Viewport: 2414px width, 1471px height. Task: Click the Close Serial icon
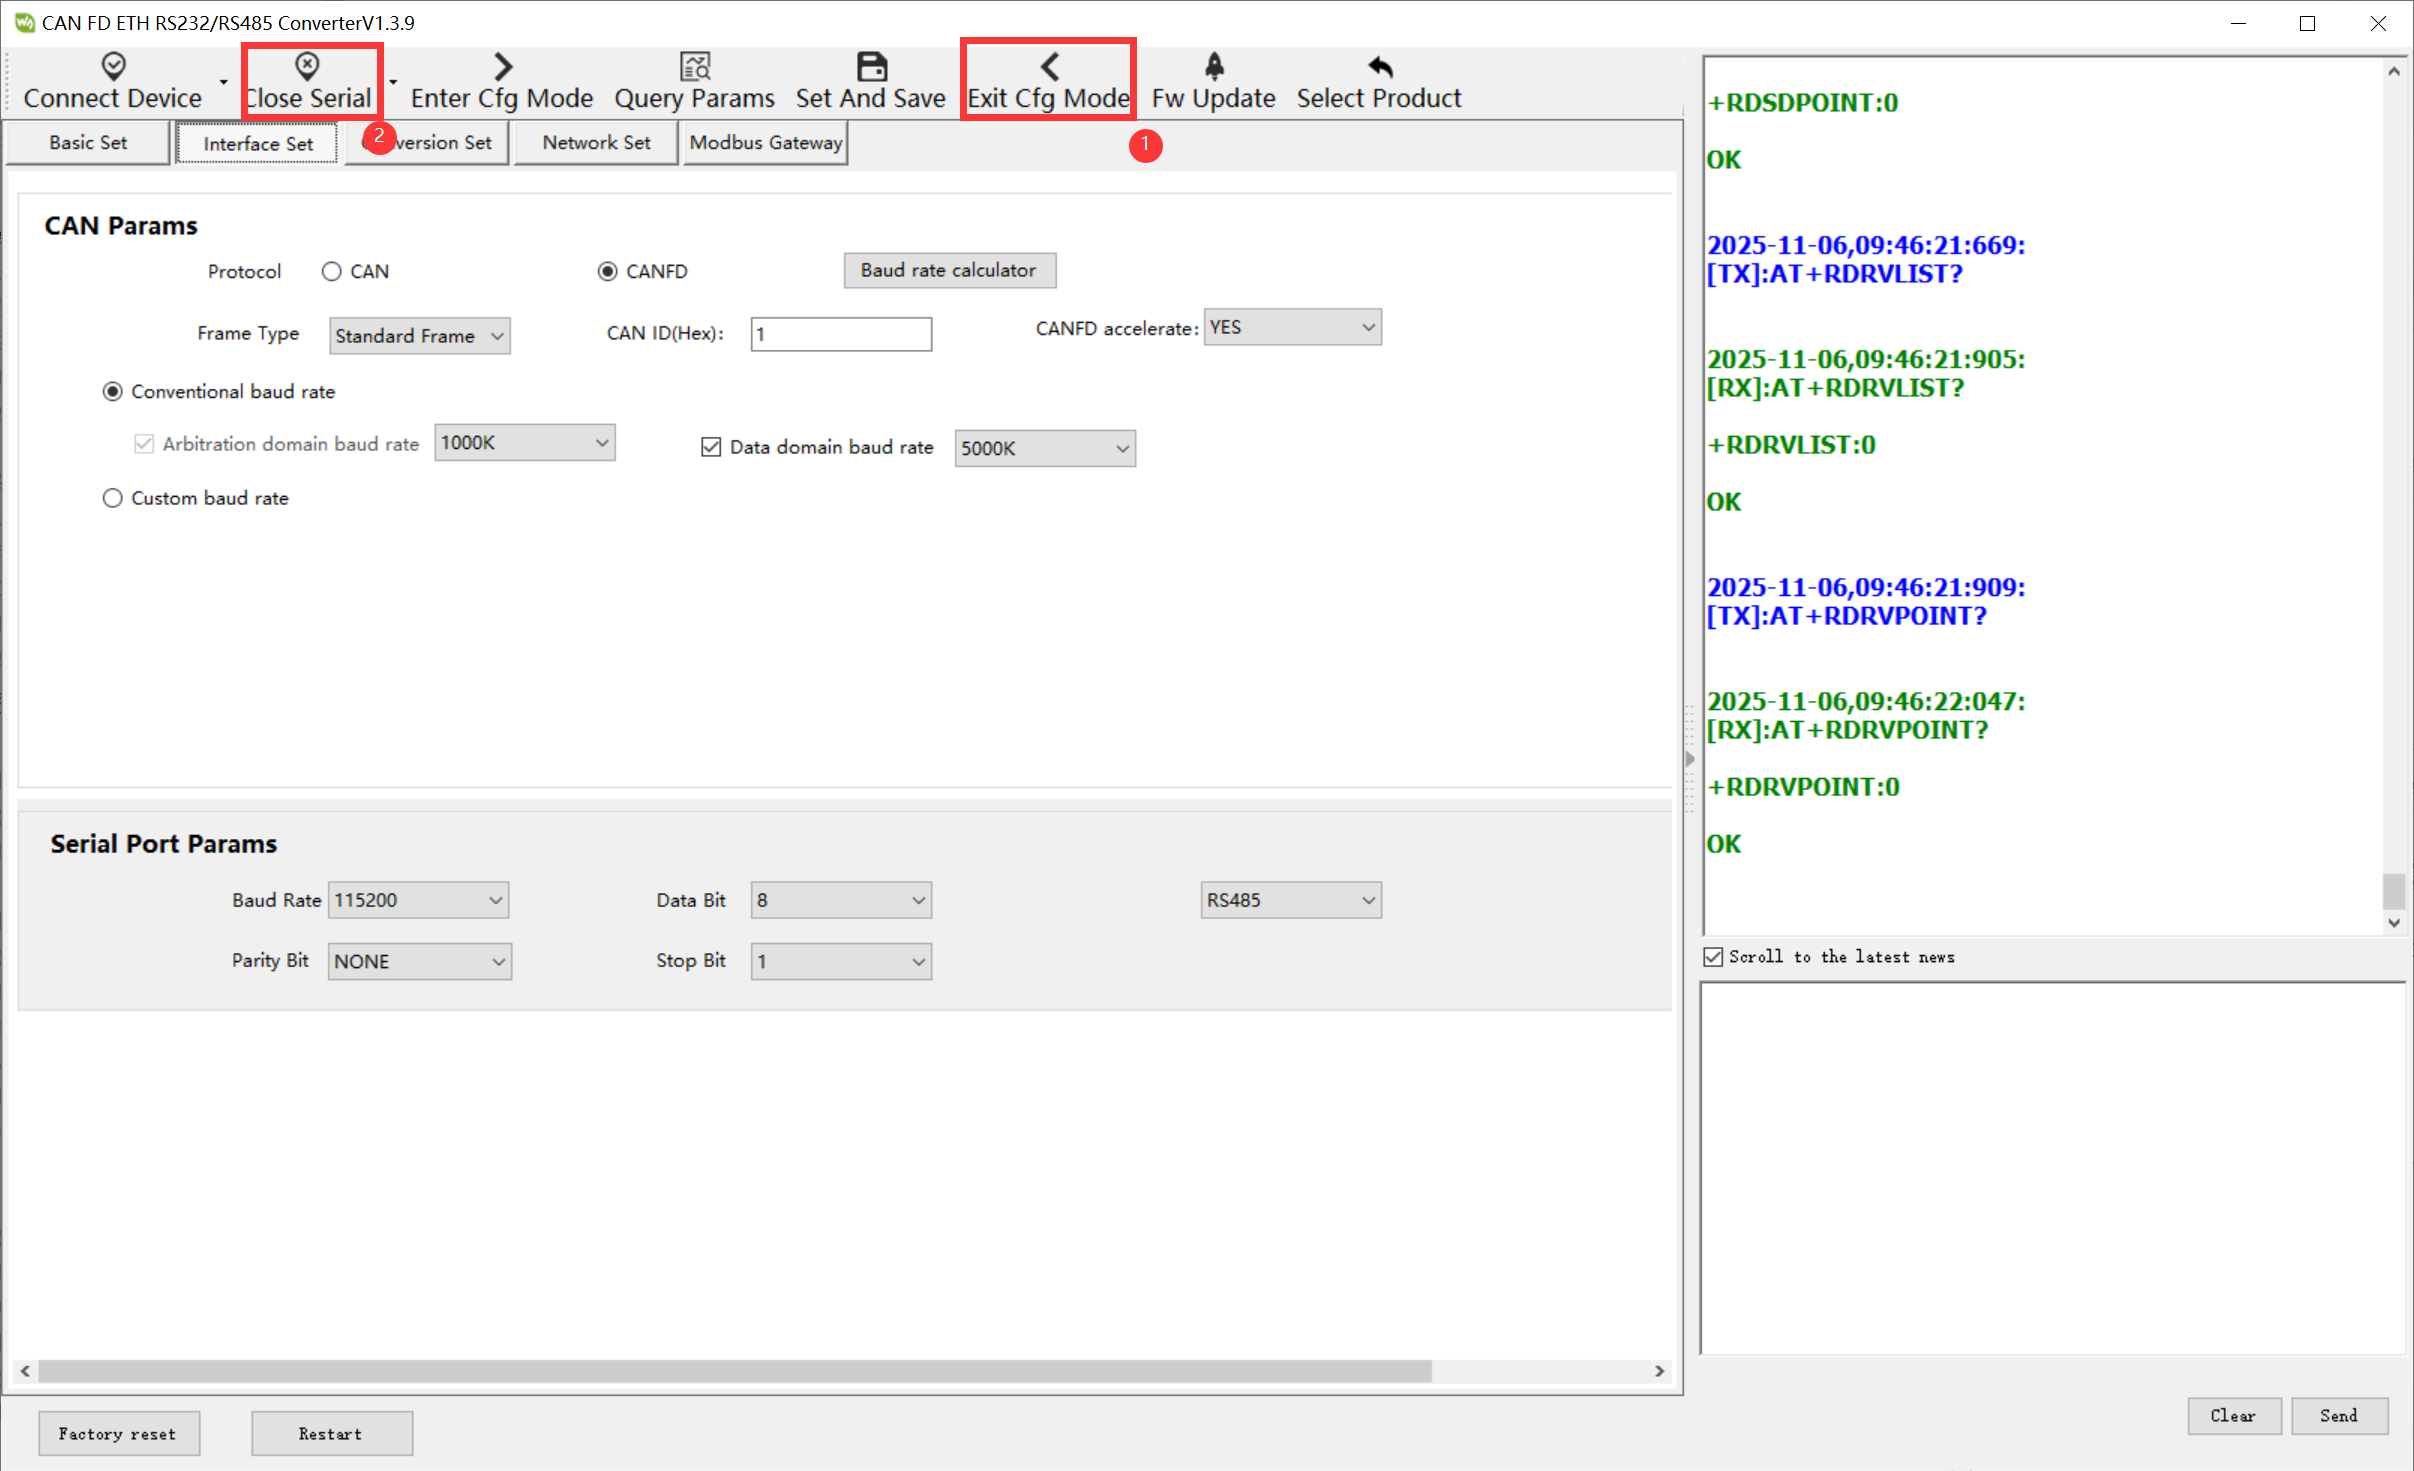307,67
